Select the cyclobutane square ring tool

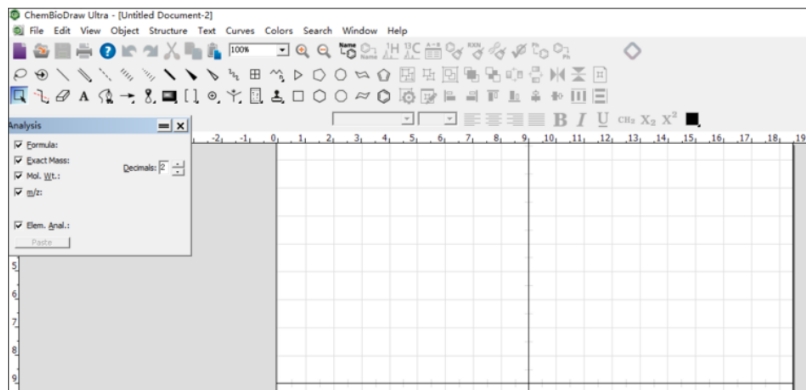(x=298, y=96)
